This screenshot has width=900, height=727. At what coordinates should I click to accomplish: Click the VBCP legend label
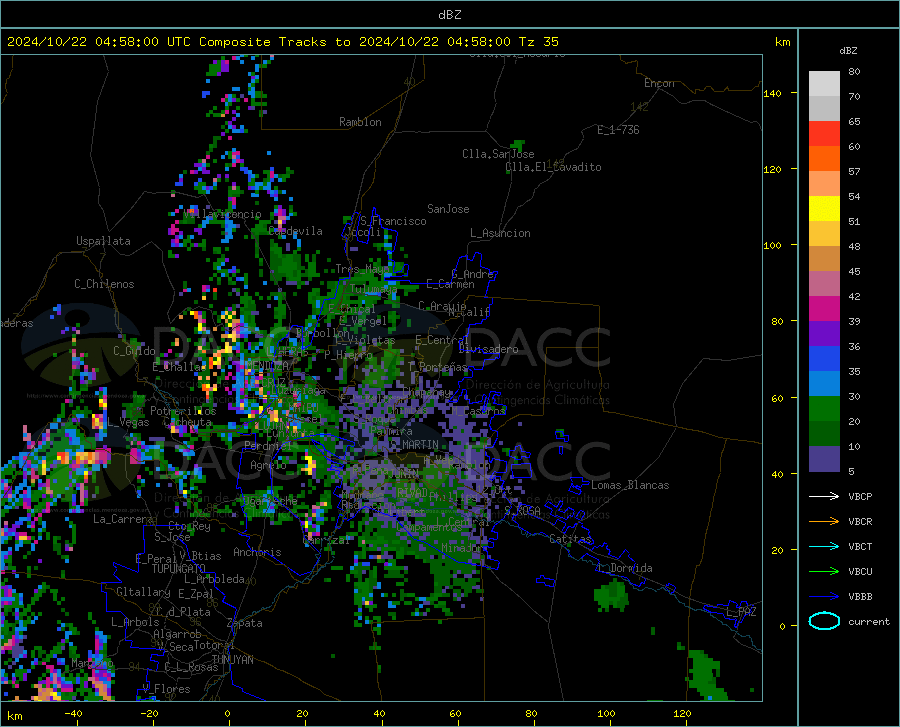(x=860, y=496)
